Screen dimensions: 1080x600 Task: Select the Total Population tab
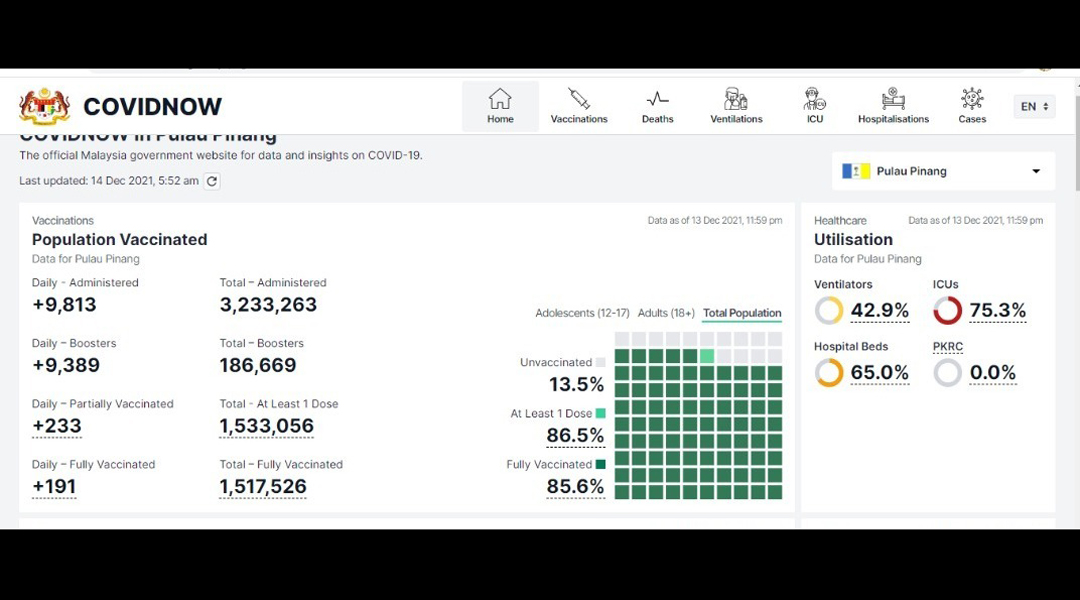click(x=742, y=313)
